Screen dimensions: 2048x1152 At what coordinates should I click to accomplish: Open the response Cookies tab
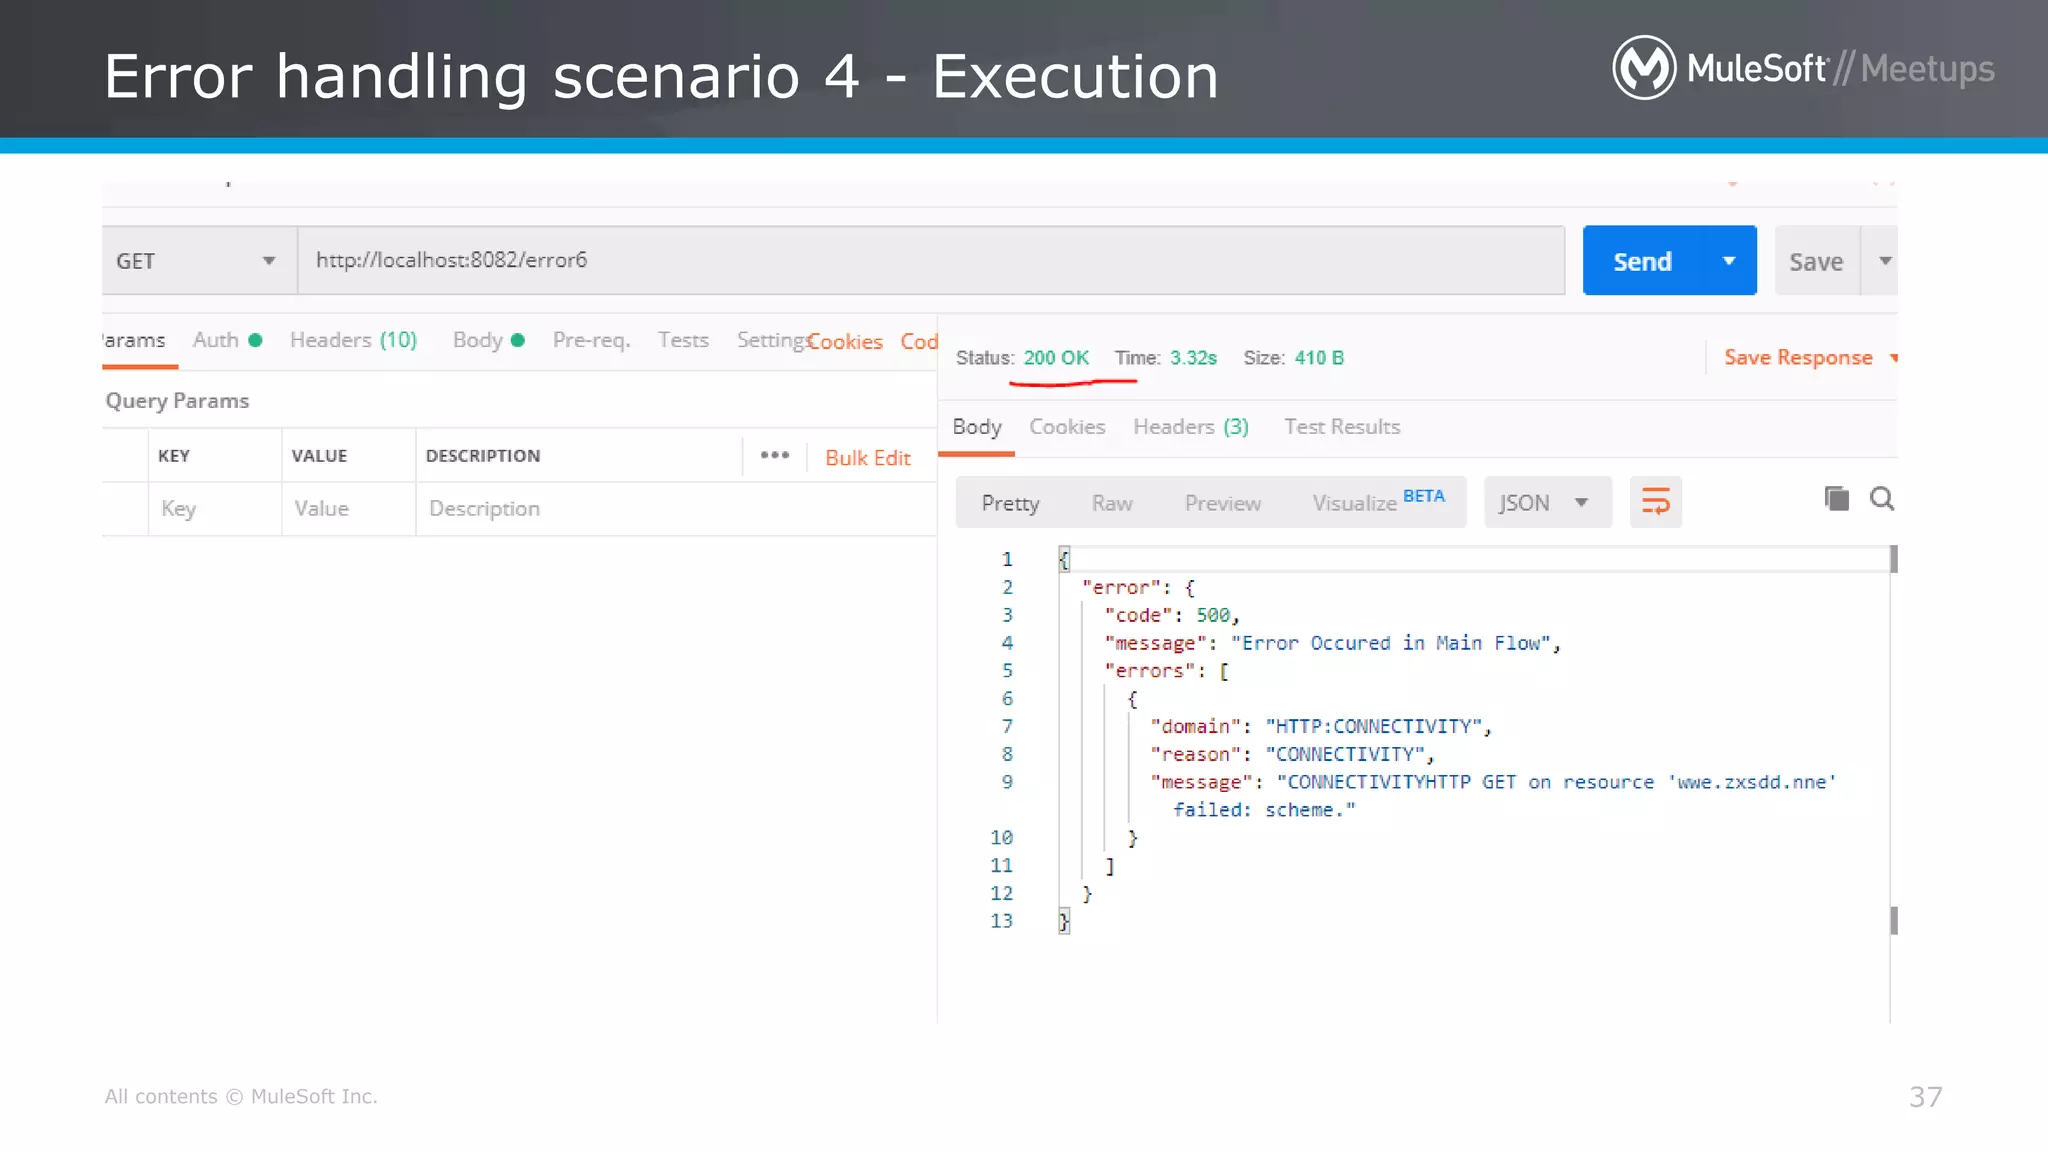(1067, 427)
